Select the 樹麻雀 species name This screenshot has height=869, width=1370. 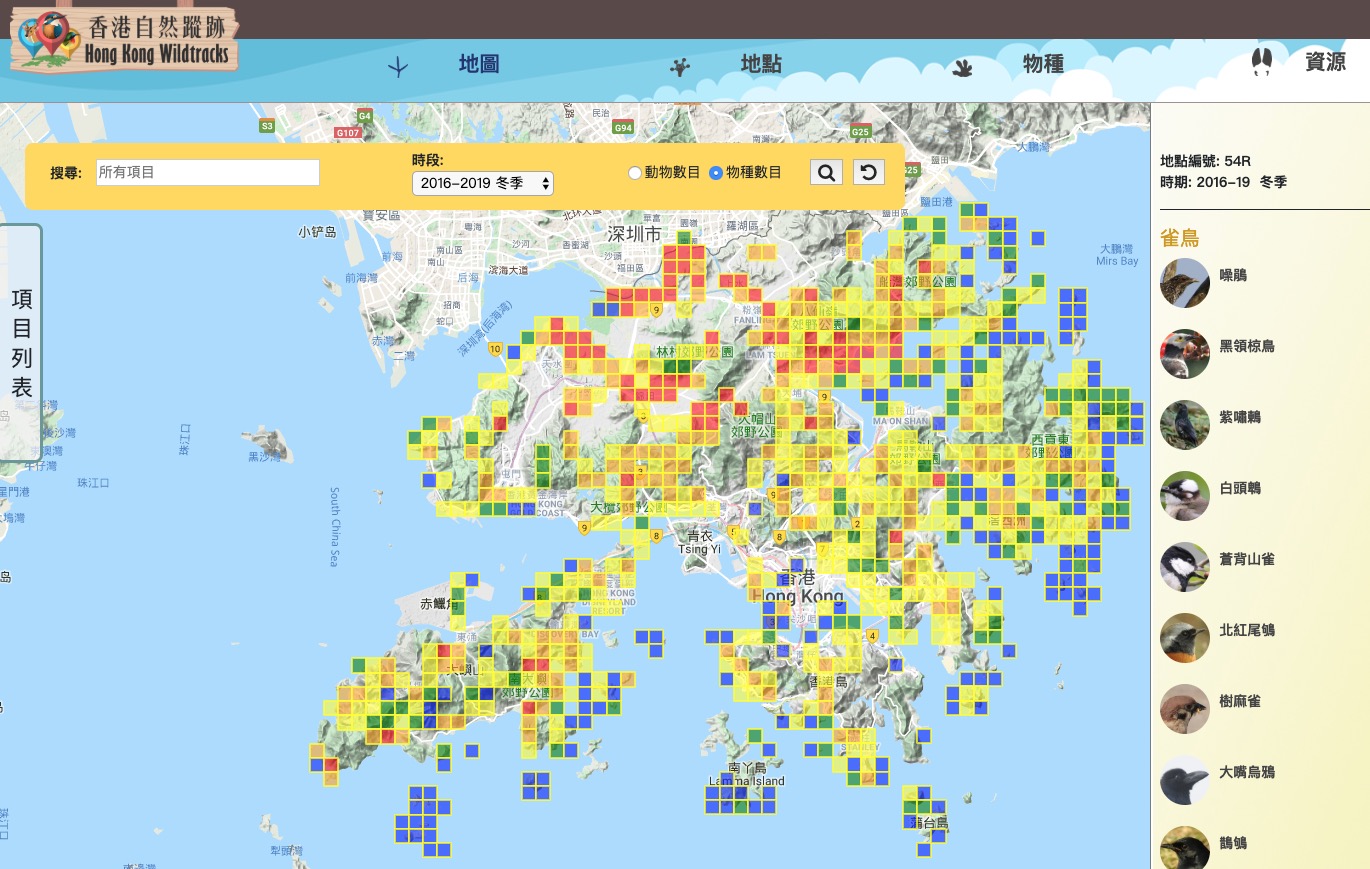(x=1240, y=701)
